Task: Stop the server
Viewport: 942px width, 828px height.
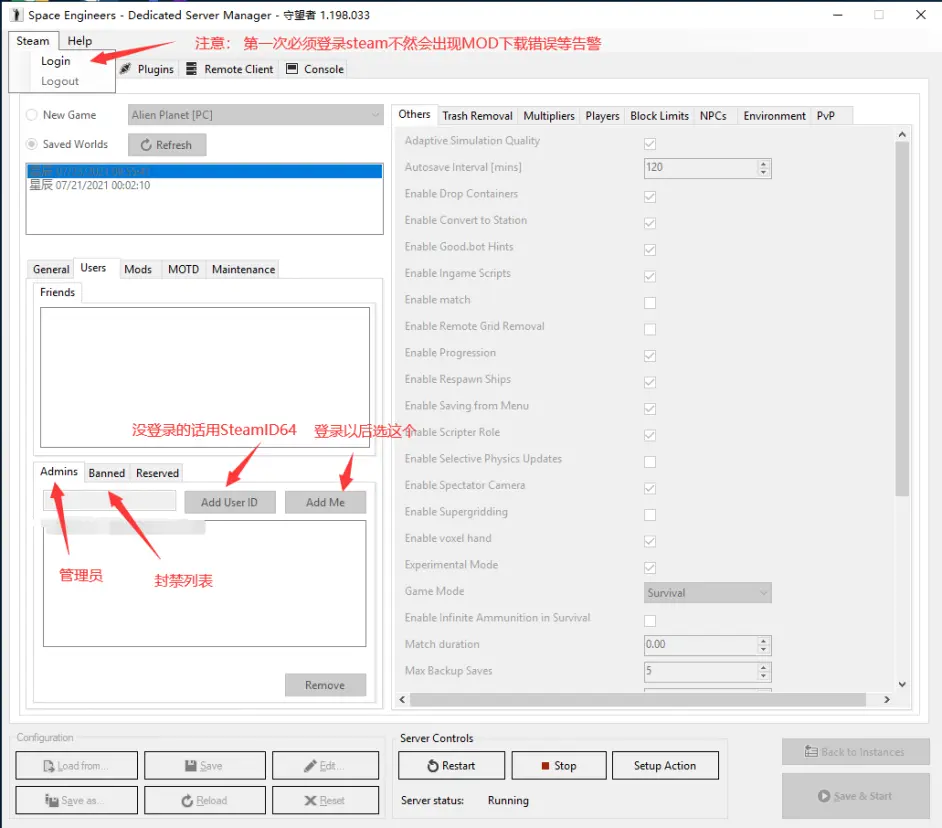Action: pos(559,766)
